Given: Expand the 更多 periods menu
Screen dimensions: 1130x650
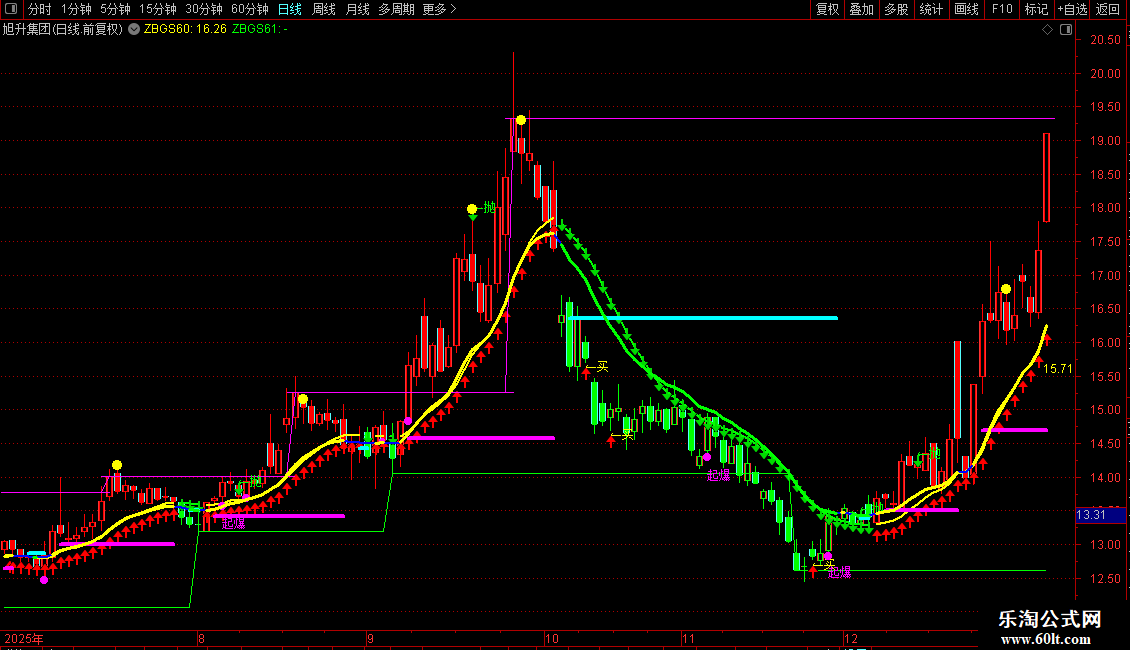Looking at the screenshot, I should 439,9.
